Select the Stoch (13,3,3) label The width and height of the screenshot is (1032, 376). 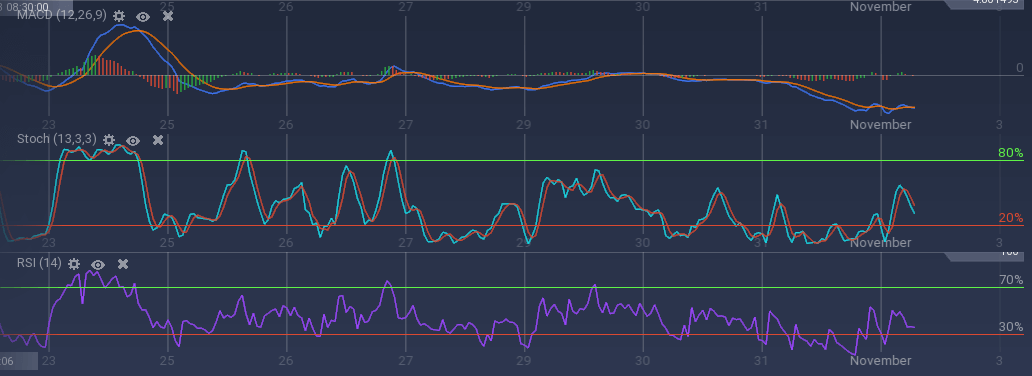(57, 139)
